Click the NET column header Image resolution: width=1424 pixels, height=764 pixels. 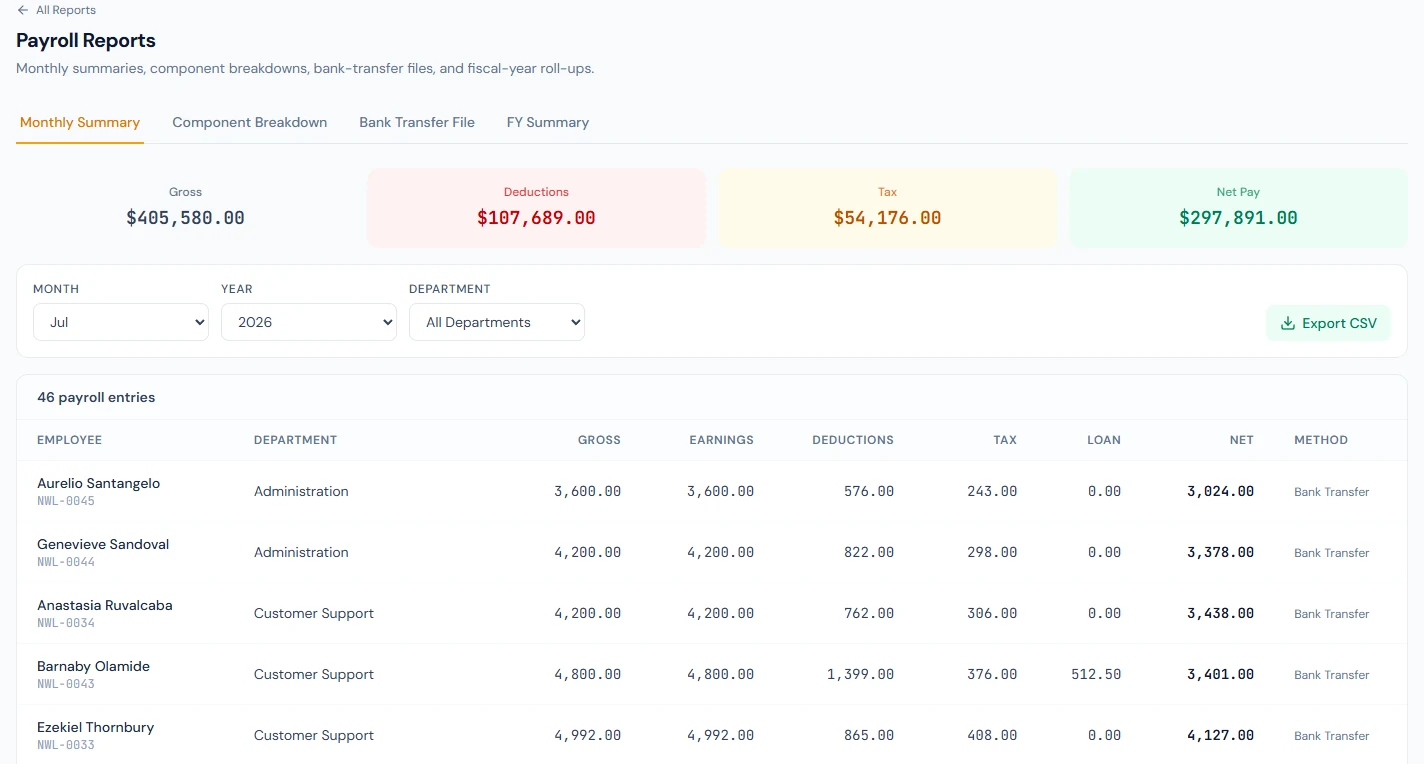(x=1242, y=440)
